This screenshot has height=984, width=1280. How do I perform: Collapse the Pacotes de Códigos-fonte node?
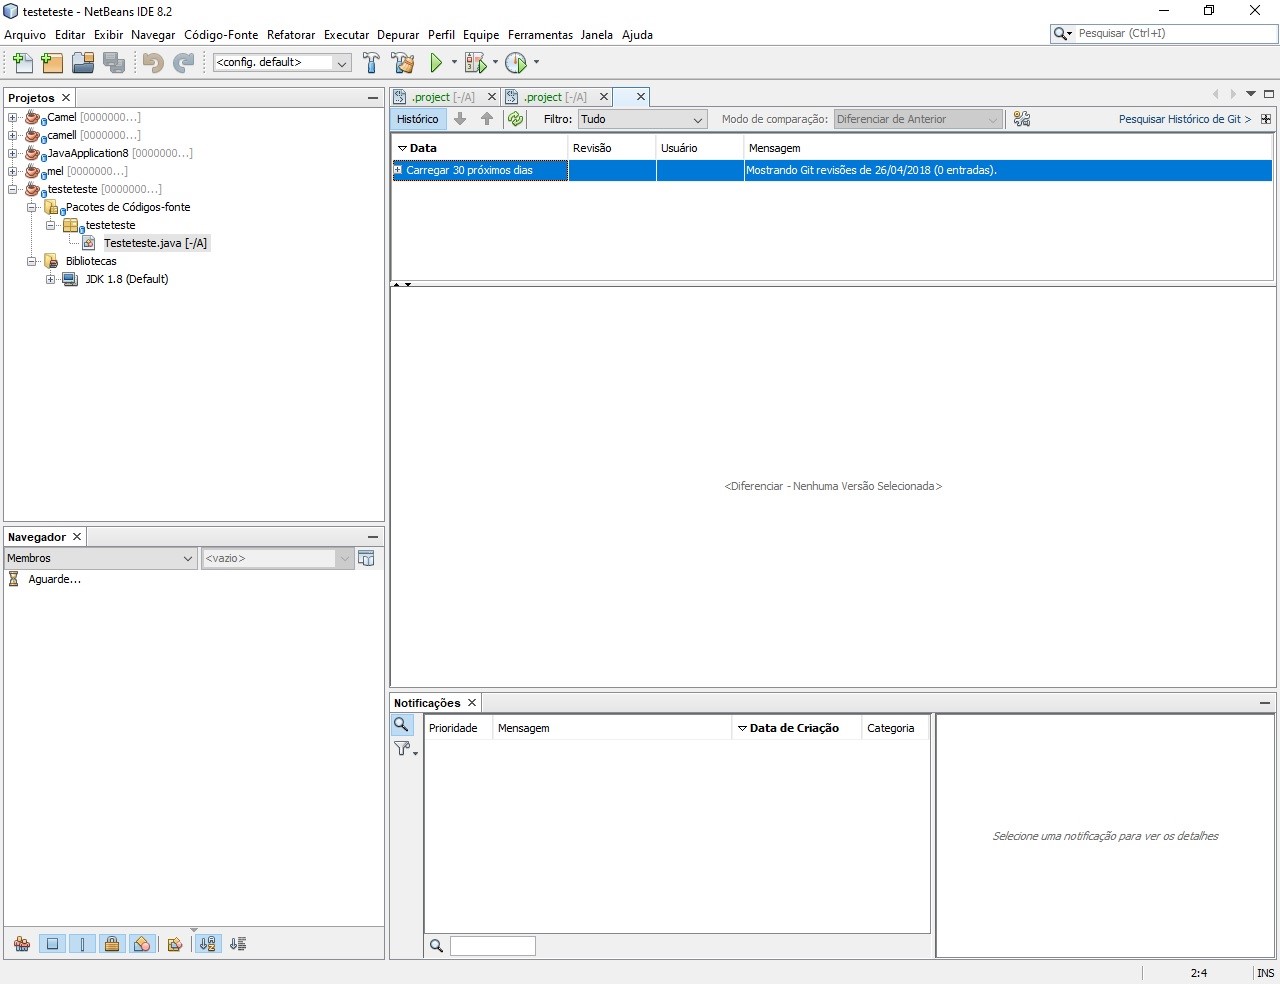click(32, 207)
